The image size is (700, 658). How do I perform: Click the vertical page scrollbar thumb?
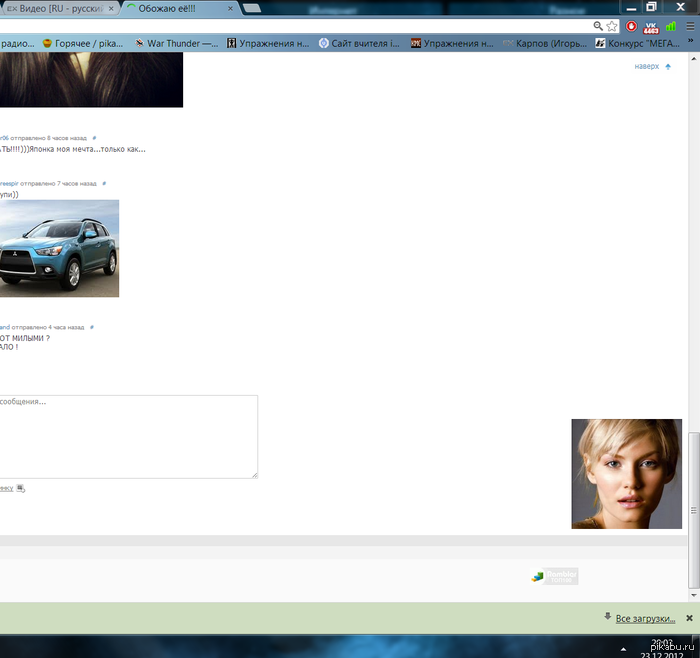693,480
